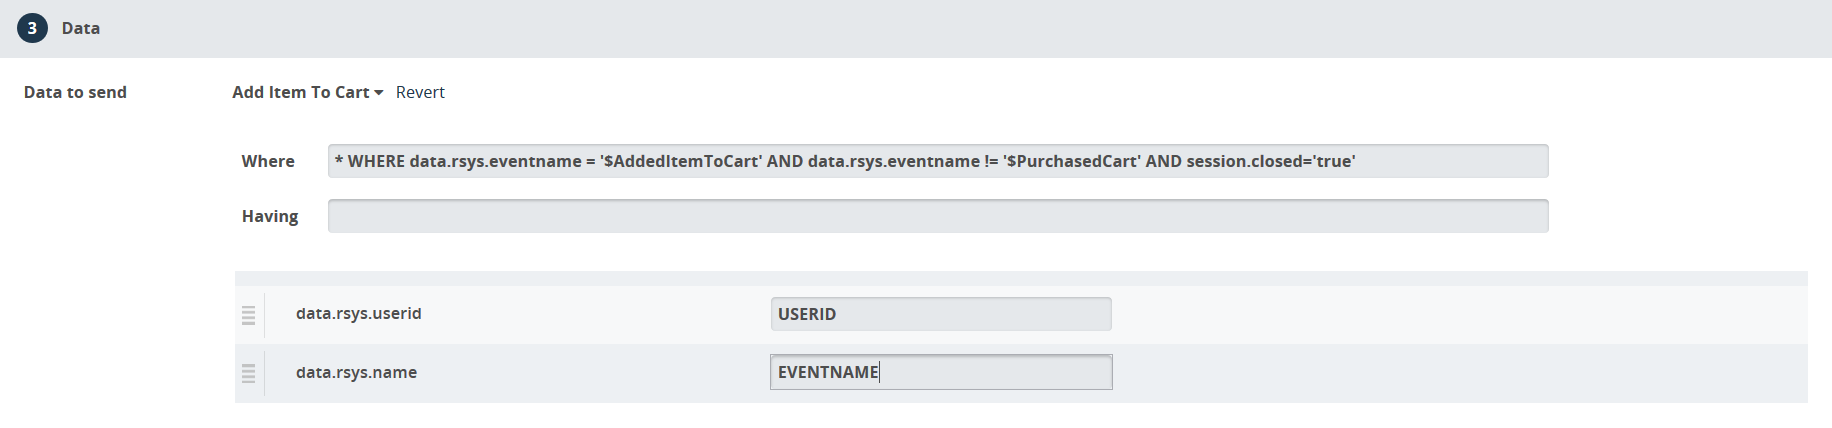Click empty area in the data.rsys.userid row
1832x428 pixels.
click(x=1450, y=314)
